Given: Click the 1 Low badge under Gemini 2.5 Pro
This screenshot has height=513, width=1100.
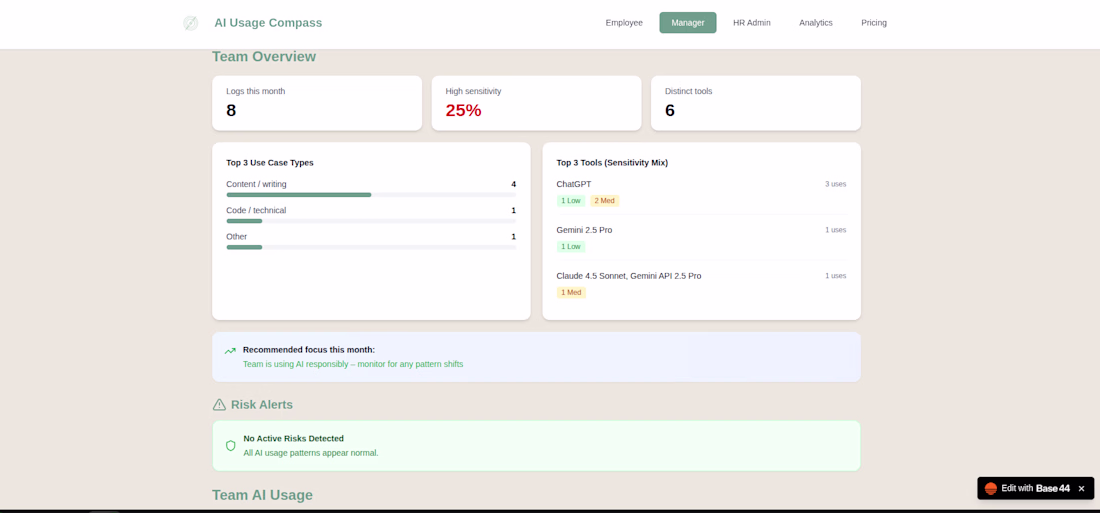Looking at the screenshot, I should click(x=570, y=246).
